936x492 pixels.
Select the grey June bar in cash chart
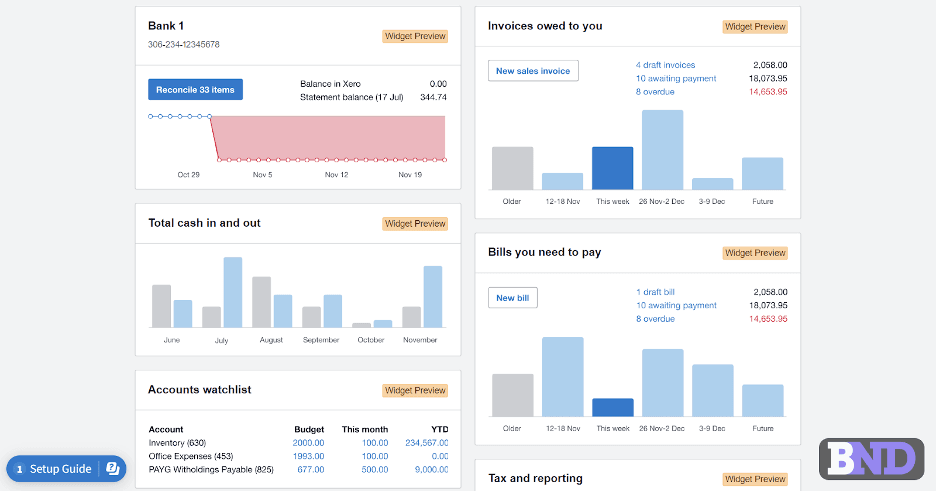[x=161, y=306]
